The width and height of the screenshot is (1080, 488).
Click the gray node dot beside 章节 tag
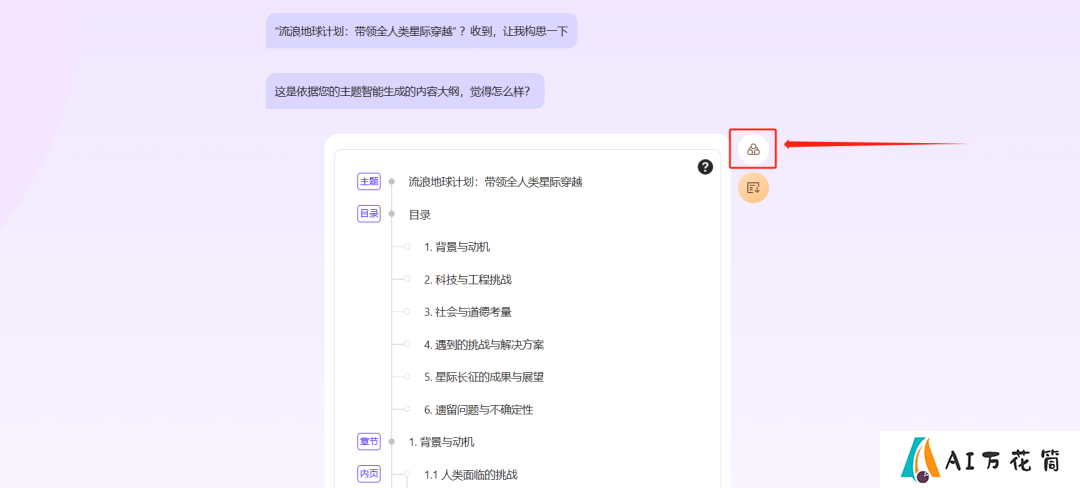coord(391,442)
